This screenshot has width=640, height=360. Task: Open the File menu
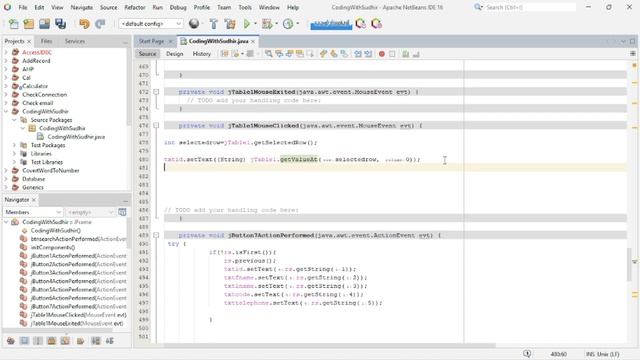point(23,7)
